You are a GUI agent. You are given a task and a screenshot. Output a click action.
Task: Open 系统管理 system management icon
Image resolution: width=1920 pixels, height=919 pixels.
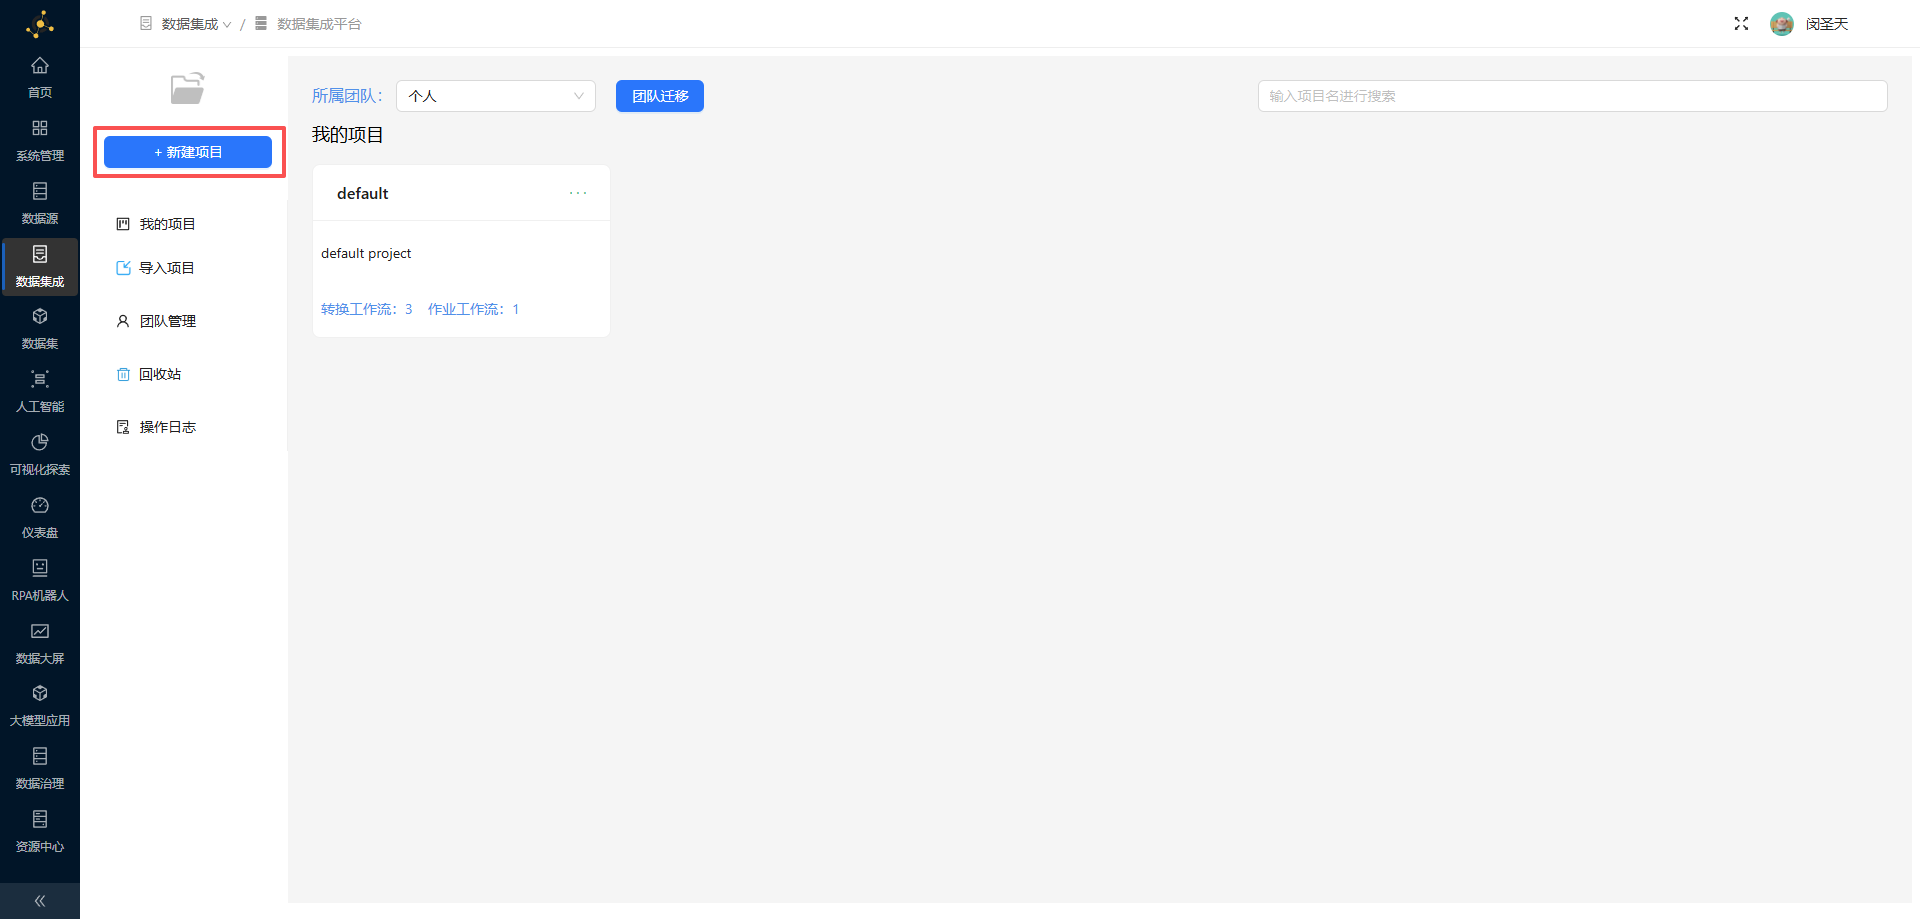point(40,130)
